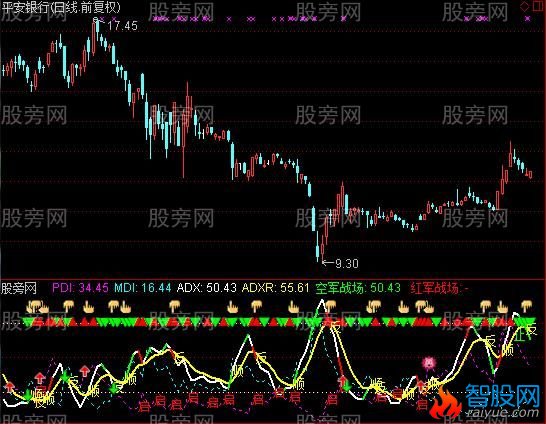Click the green 正 marker on indicator
This screenshot has width=546, height=424.
coord(521,336)
